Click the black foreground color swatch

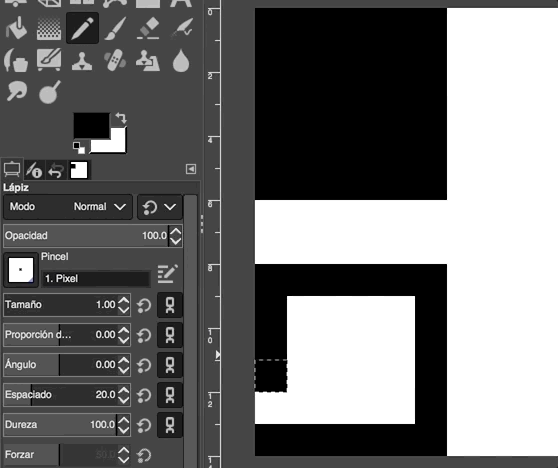click(x=91, y=125)
